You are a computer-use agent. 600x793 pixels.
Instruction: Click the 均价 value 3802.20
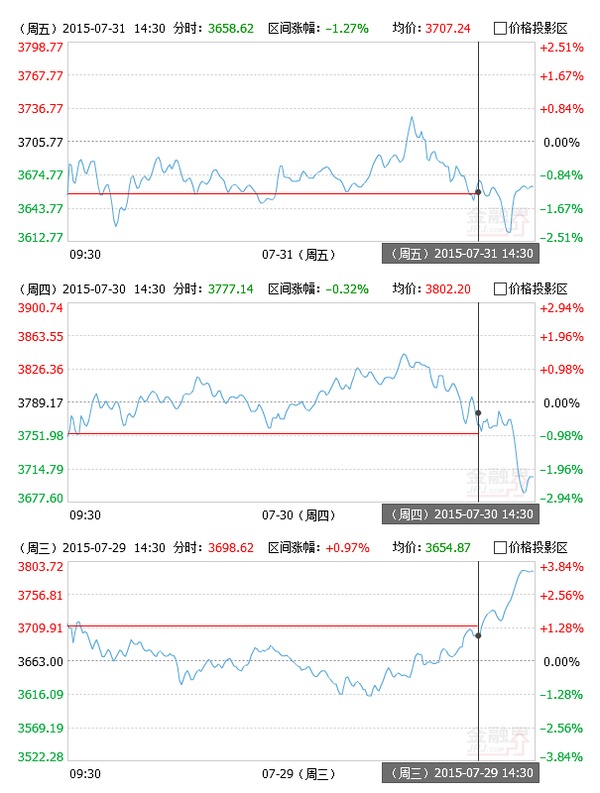coord(449,289)
